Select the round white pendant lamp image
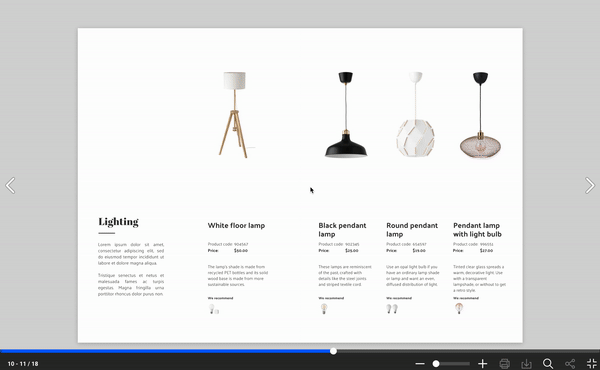The image size is (600, 370). pyautogui.click(x=415, y=114)
